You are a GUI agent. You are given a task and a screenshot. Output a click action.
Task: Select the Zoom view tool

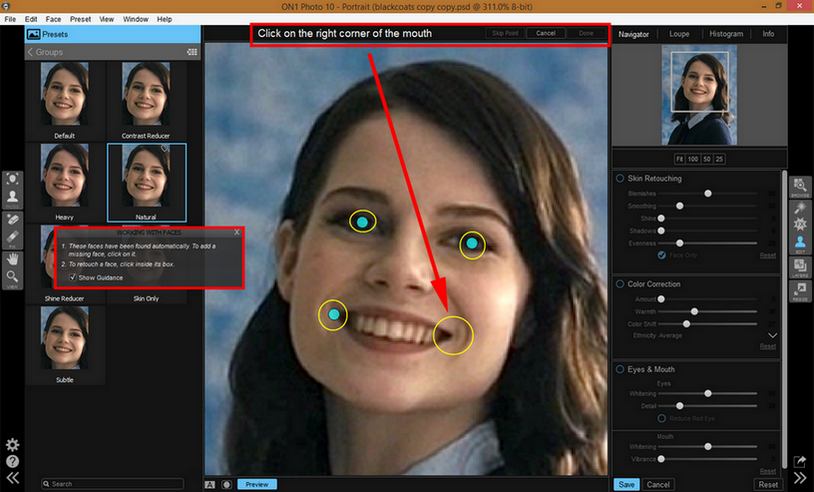[x=13, y=278]
